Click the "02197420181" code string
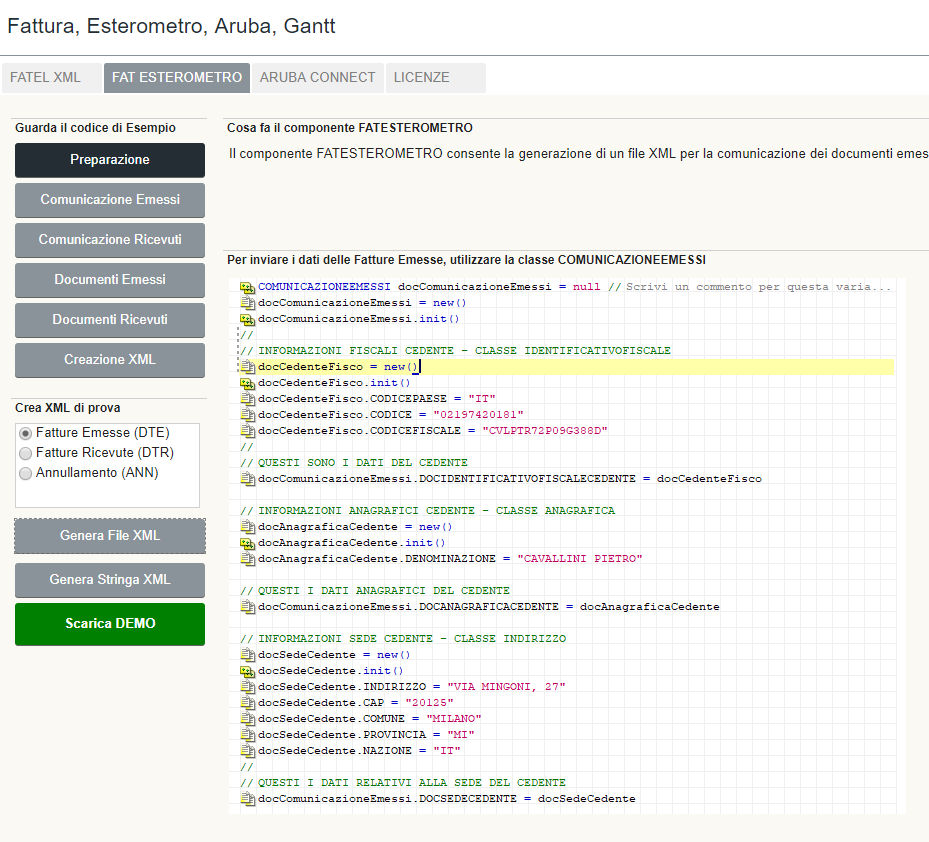The width and height of the screenshot is (929, 842). coord(479,415)
